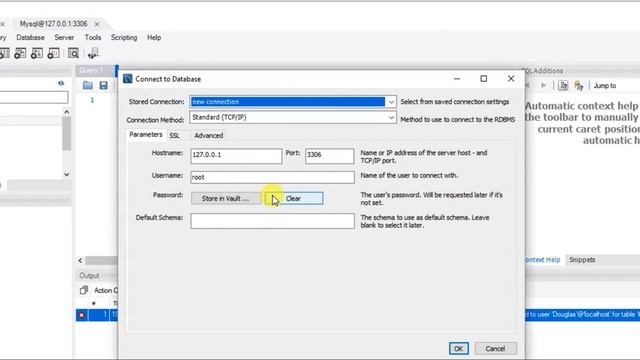Open the Server menu
640x360 pixels.
click(x=64, y=38)
